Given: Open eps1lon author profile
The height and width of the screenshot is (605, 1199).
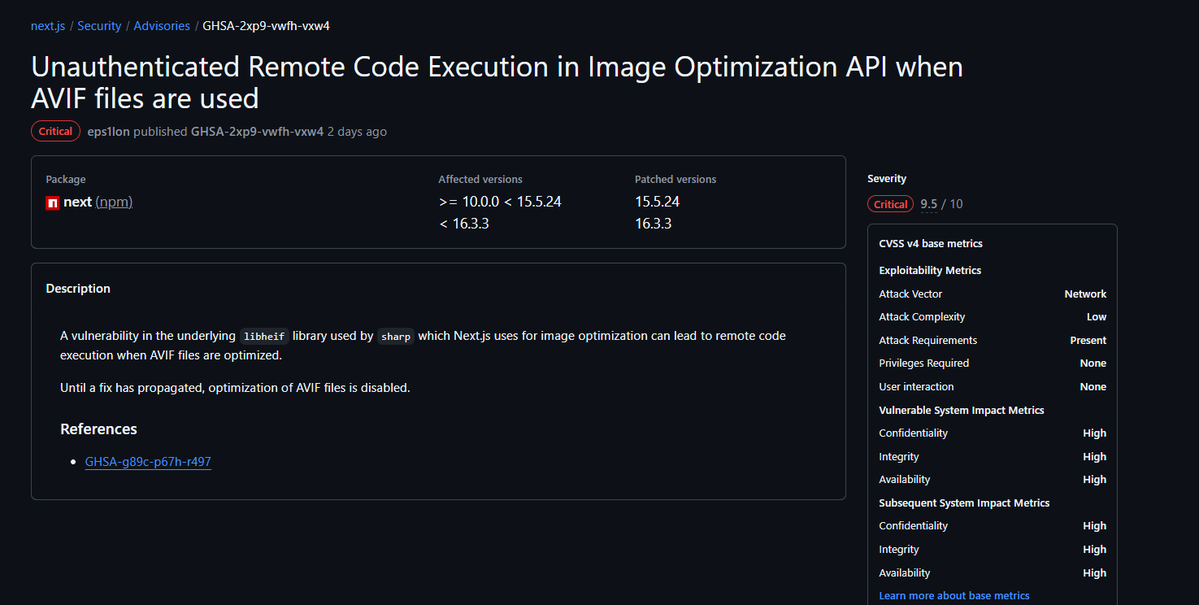Looking at the screenshot, I should click(109, 132).
